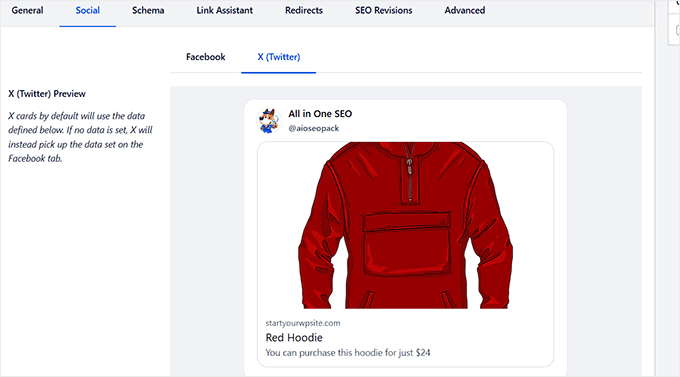Go to the Redirects tab
Viewport: 680px width, 377px height.
tap(304, 10)
